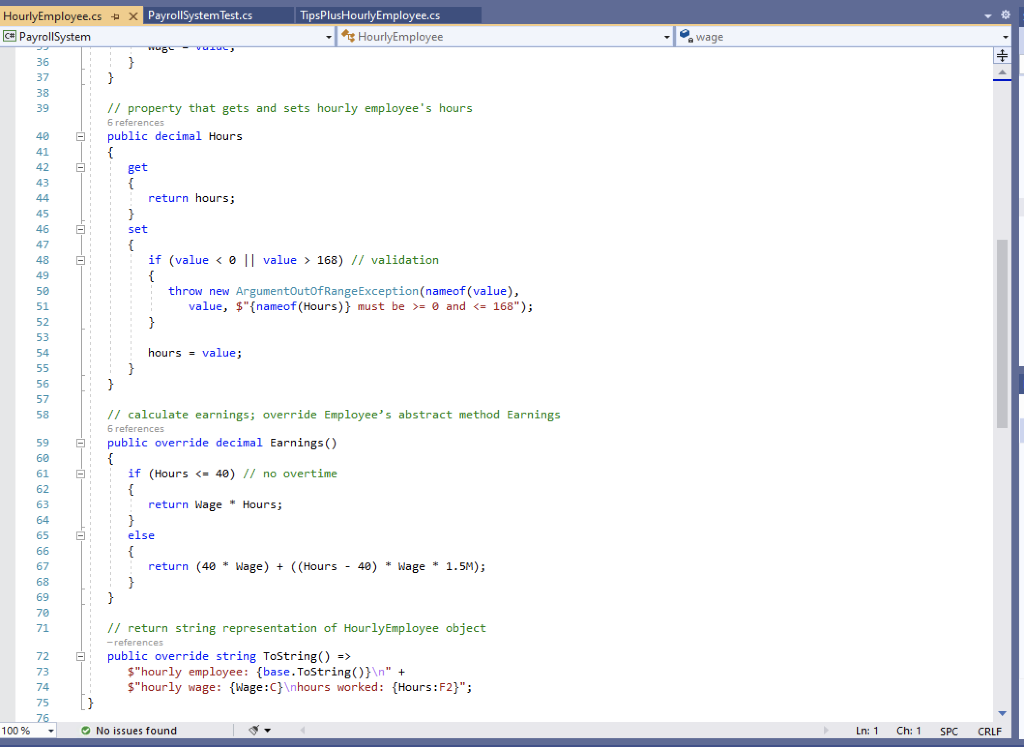Open the document tab overflow dropdown
Viewport: 1024px width, 747px height.
pos(987,16)
